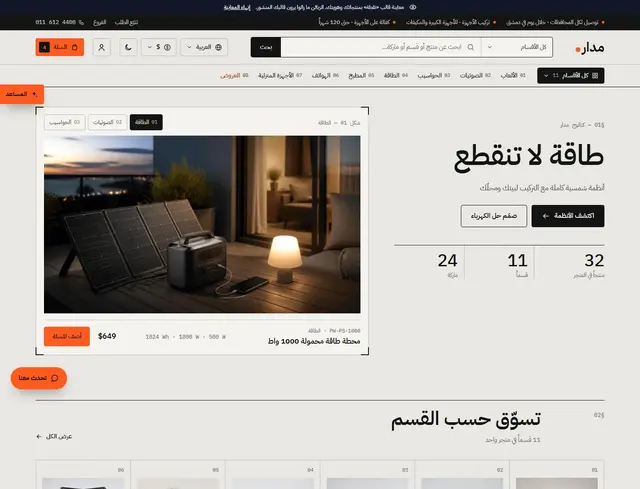Image resolution: width=640 pixels, height=489 pixels.
Task: Open the 07 الأجهزة المنزلية nav category
Action: (280, 76)
